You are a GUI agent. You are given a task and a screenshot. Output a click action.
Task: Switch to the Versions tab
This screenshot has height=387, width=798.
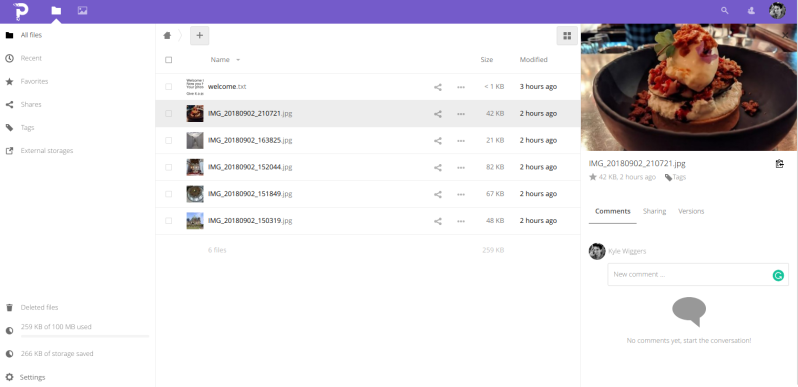[691, 211]
